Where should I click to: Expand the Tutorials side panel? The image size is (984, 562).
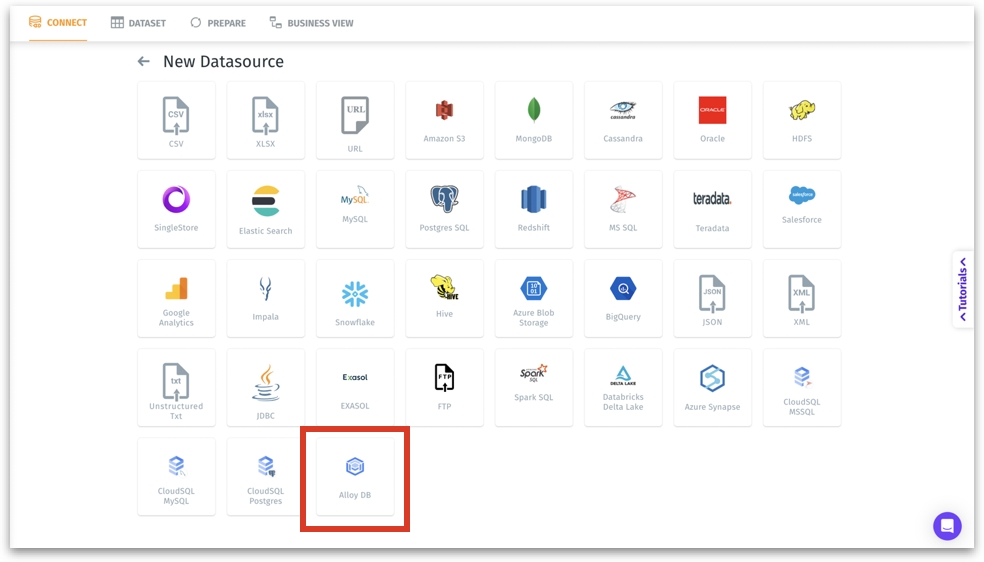click(963, 289)
